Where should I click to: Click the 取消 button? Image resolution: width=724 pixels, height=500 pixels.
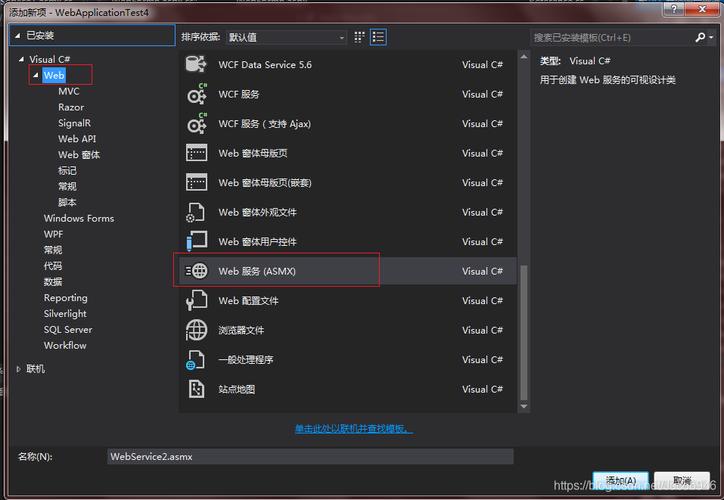click(x=682, y=481)
